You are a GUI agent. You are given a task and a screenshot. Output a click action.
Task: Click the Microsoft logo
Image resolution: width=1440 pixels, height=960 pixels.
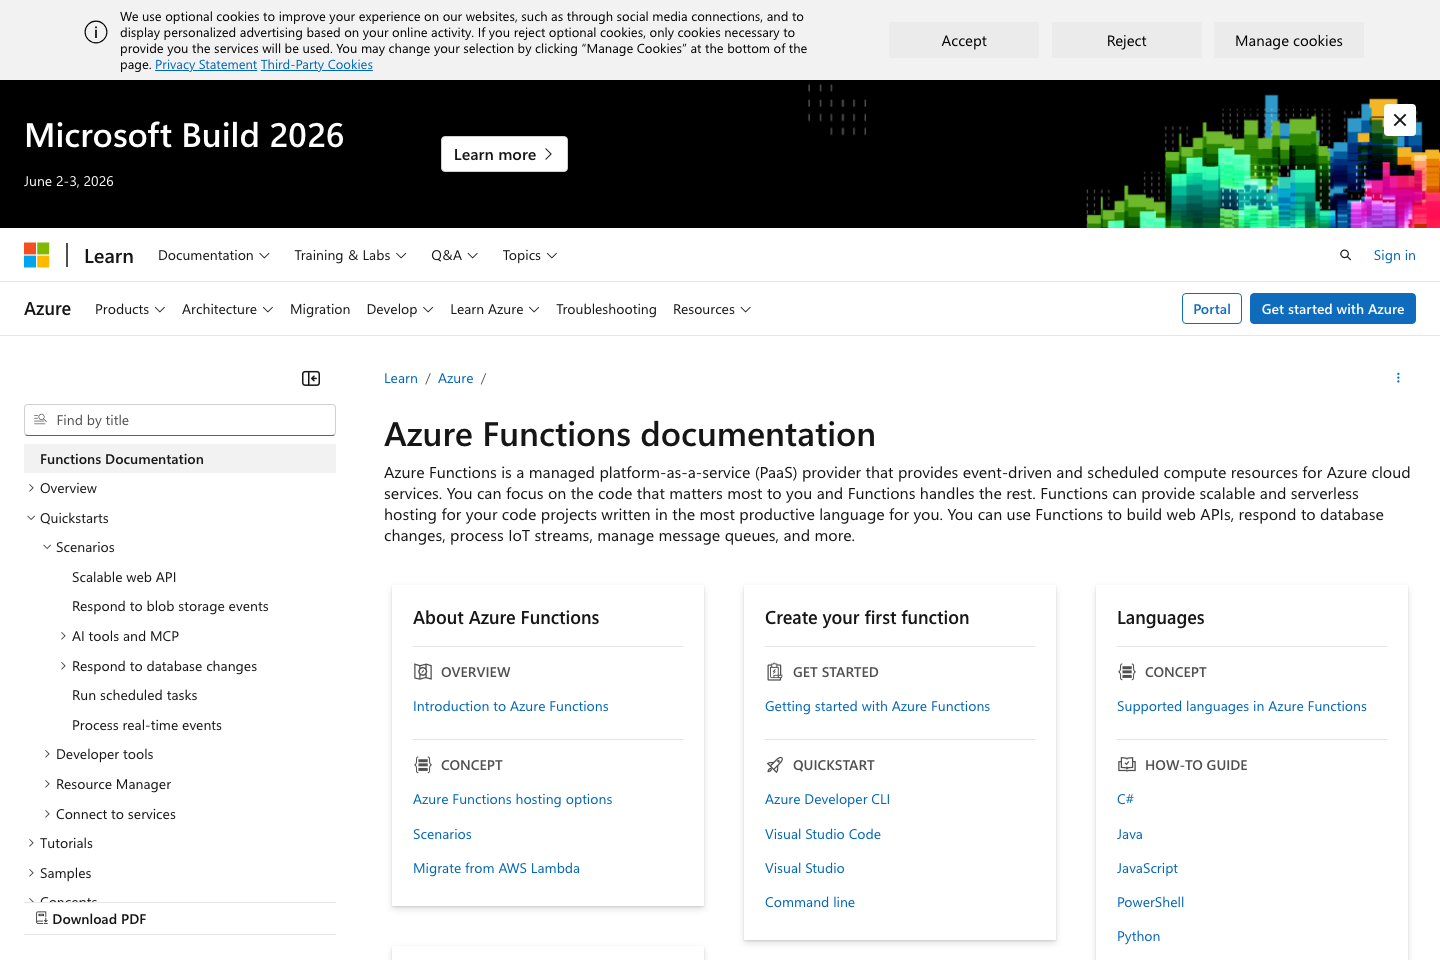point(37,255)
